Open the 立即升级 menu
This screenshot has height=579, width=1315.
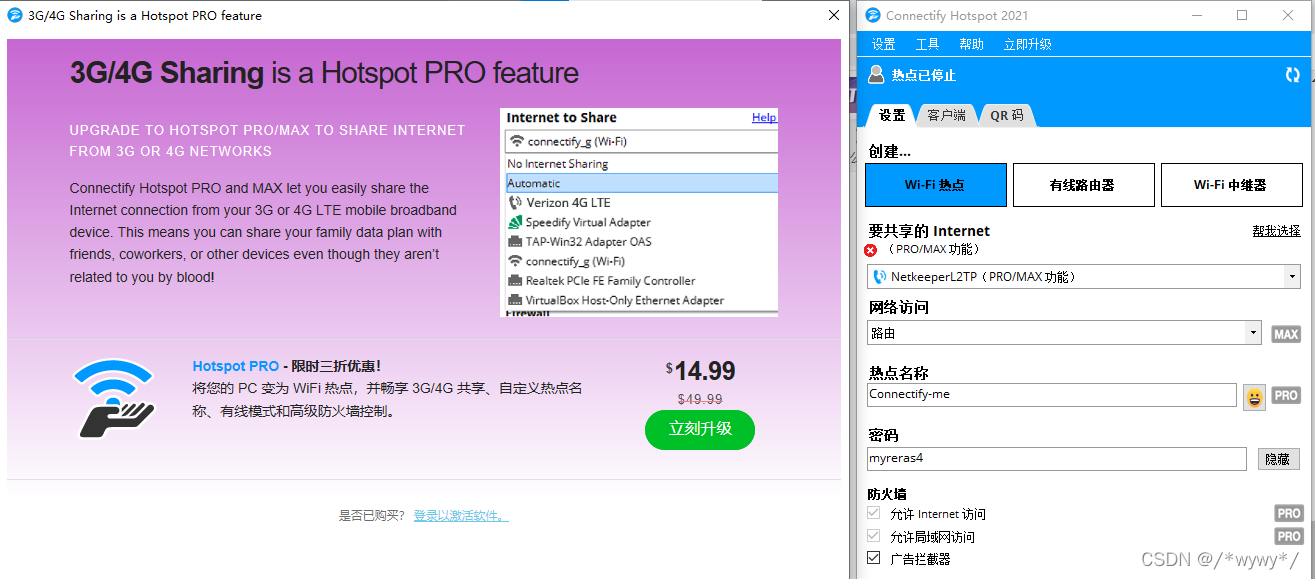pyautogui.click(x=1028, y=44)
